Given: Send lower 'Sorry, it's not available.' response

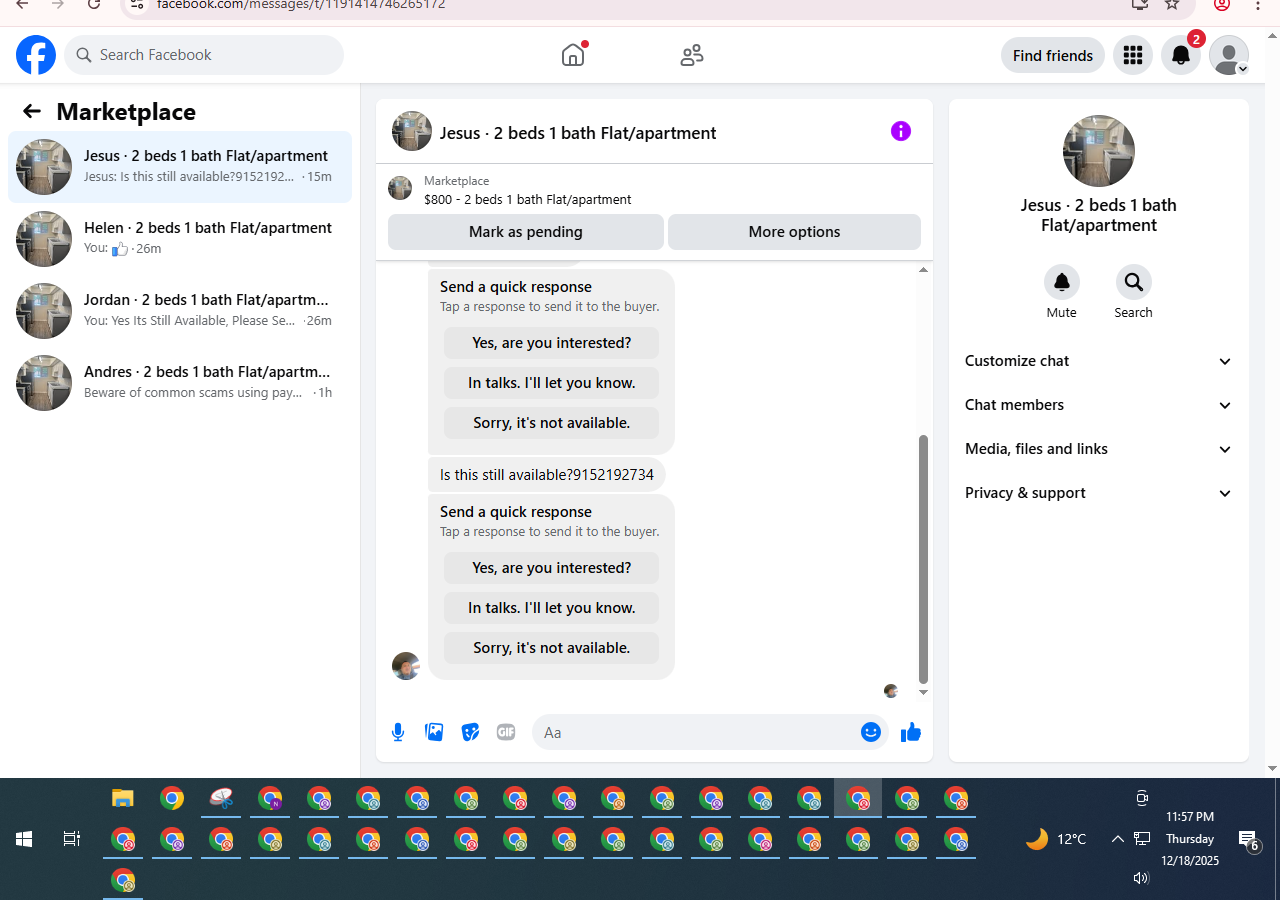Looking at the screenshot, I should click(552, 648).
